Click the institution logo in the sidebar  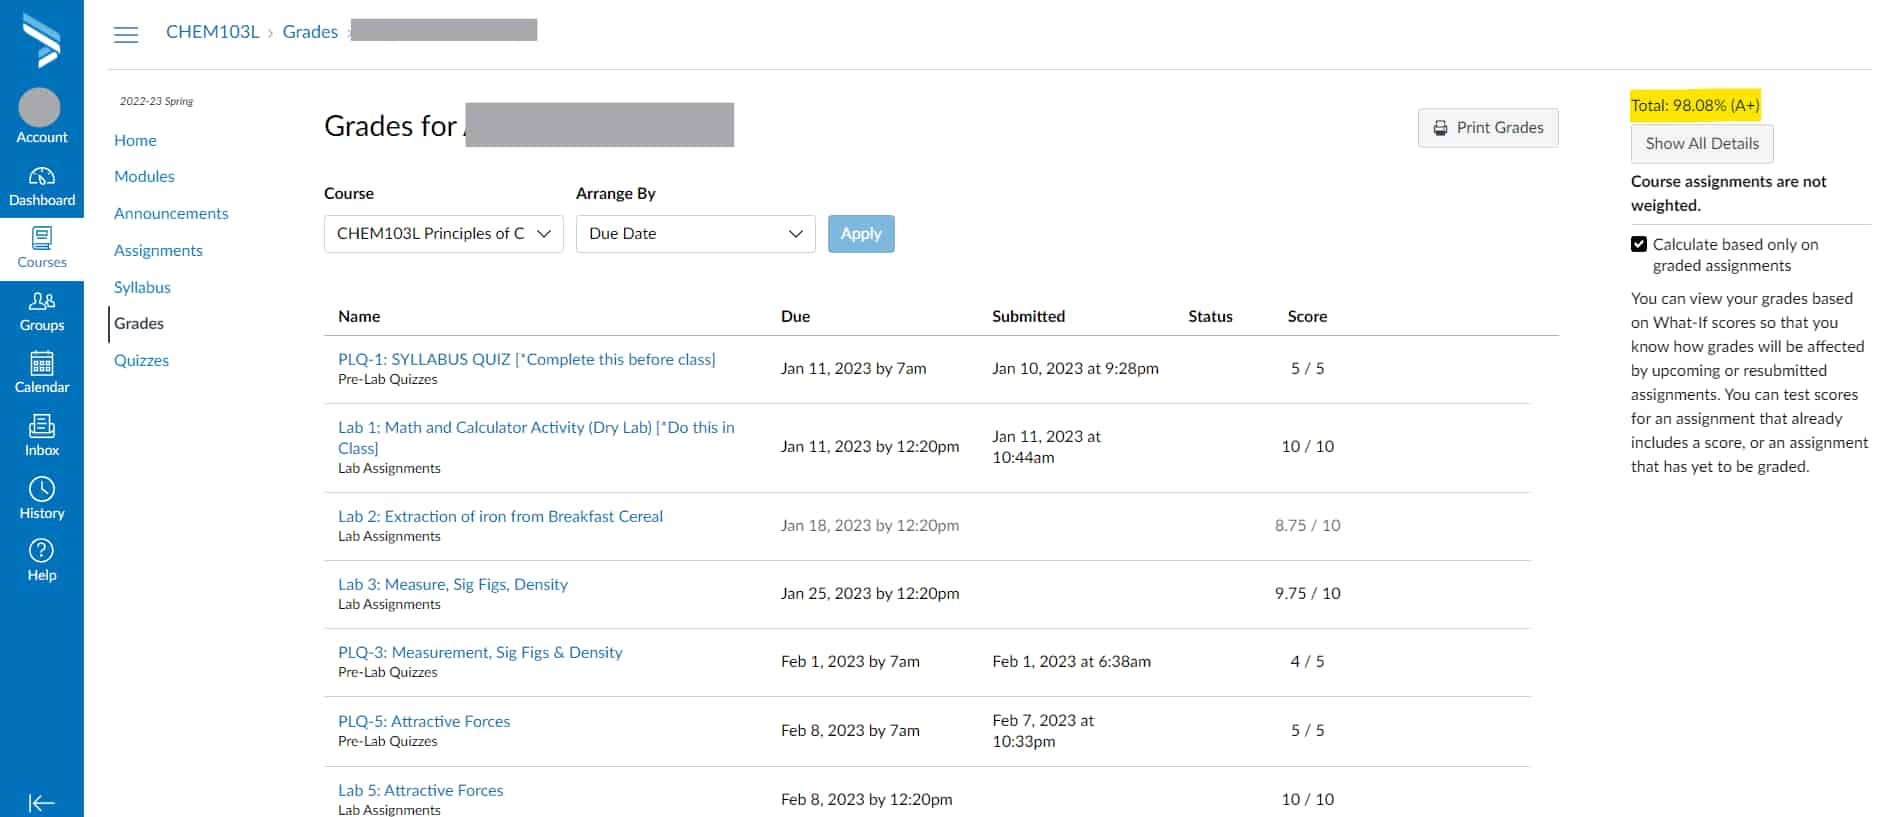(41, 40)
